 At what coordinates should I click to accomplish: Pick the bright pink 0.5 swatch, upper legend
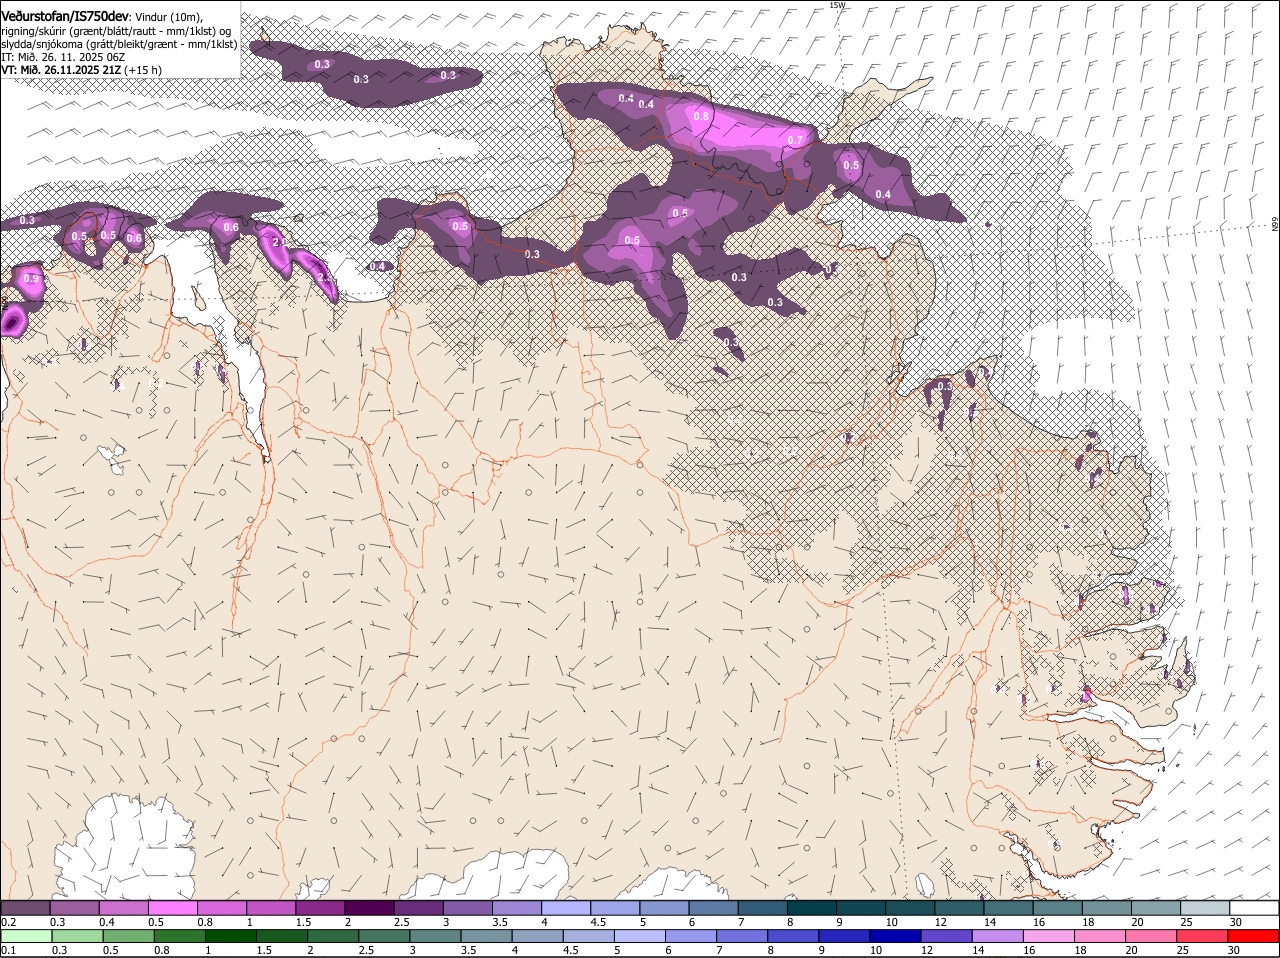click(x=172, y=907)
